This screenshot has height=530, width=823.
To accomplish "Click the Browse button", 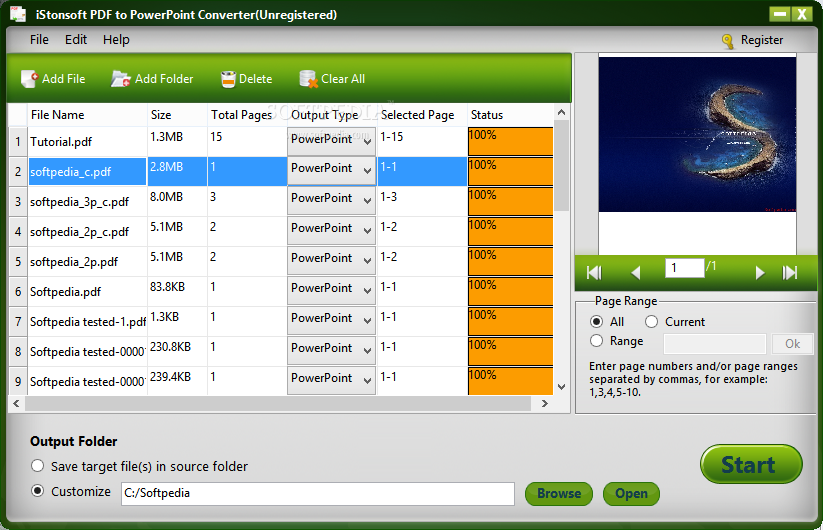I will pyautogui.click(x=559, y=494).
